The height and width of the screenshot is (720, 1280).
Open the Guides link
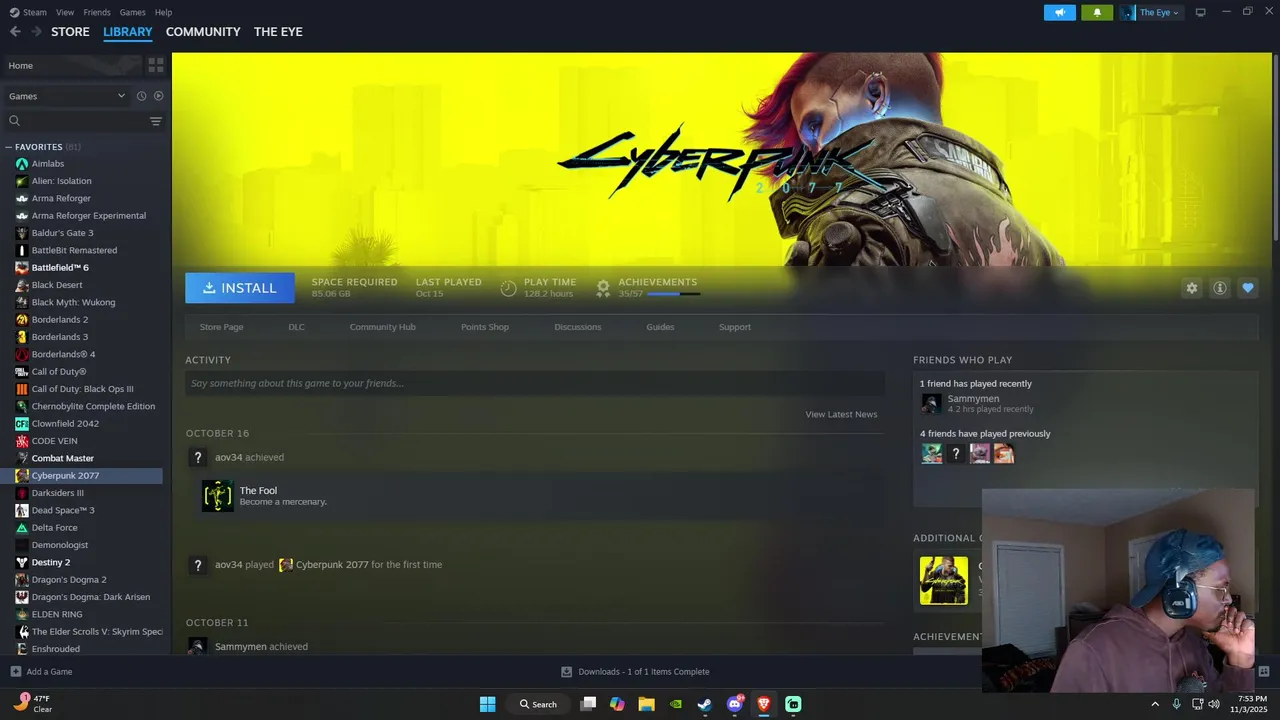660,327
